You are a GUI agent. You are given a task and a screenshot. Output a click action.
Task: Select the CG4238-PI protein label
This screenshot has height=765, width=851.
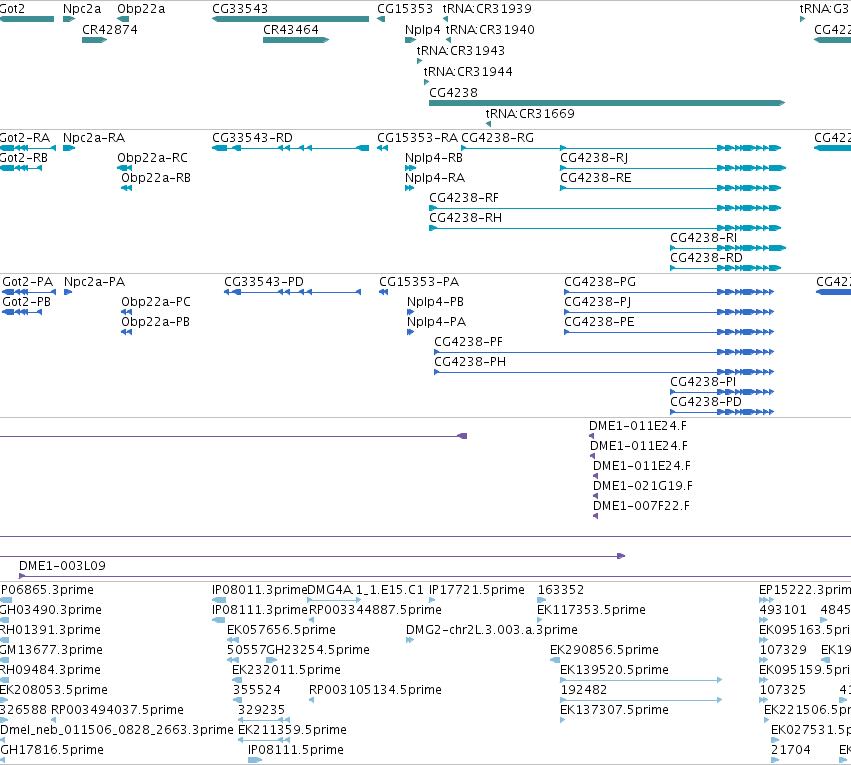(703, 382)
